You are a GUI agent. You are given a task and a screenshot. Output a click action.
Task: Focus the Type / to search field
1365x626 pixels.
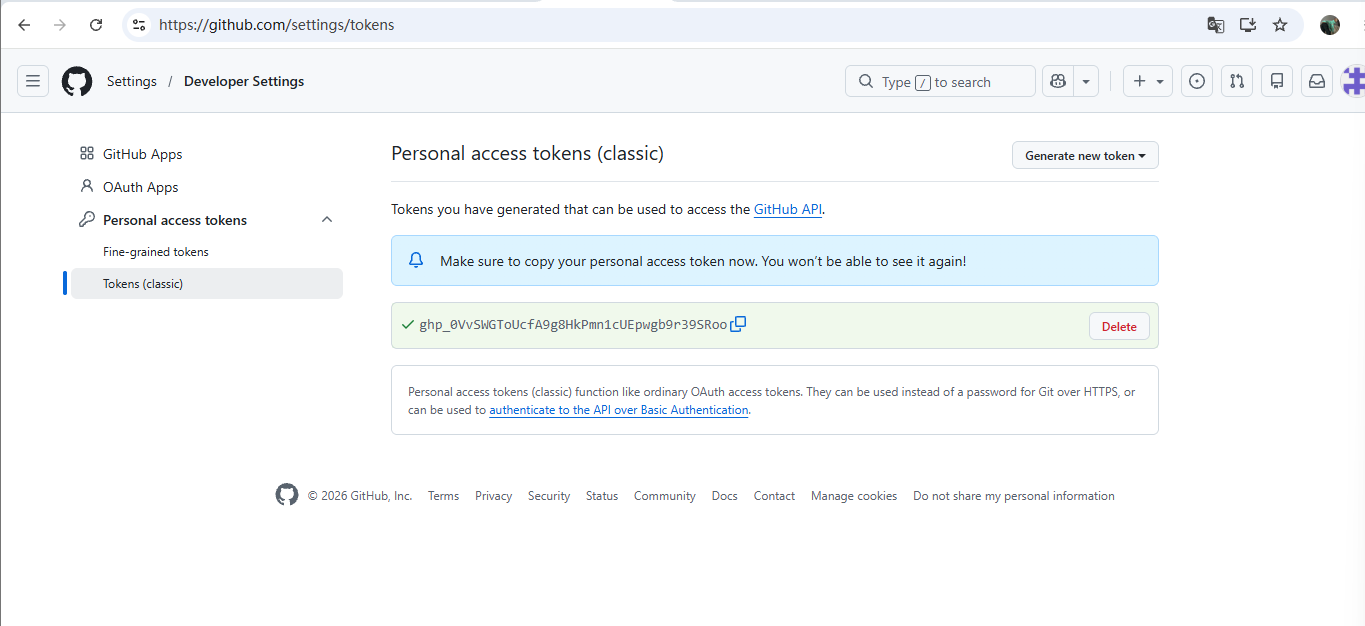[x=940, y=81]
